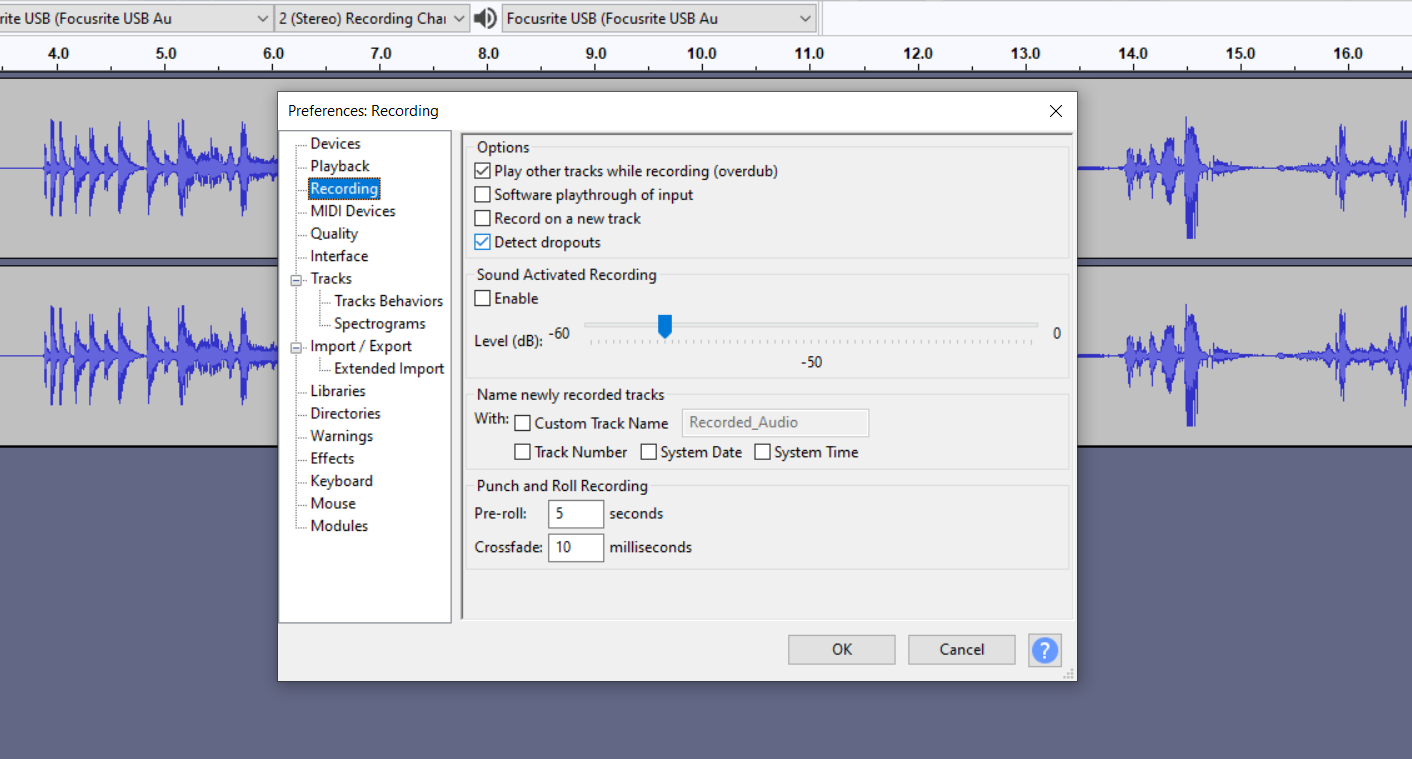The width and height of the screenshot is (1412, 759).
Task: Select the Recording preferences category
Action: tap(344, 189)
